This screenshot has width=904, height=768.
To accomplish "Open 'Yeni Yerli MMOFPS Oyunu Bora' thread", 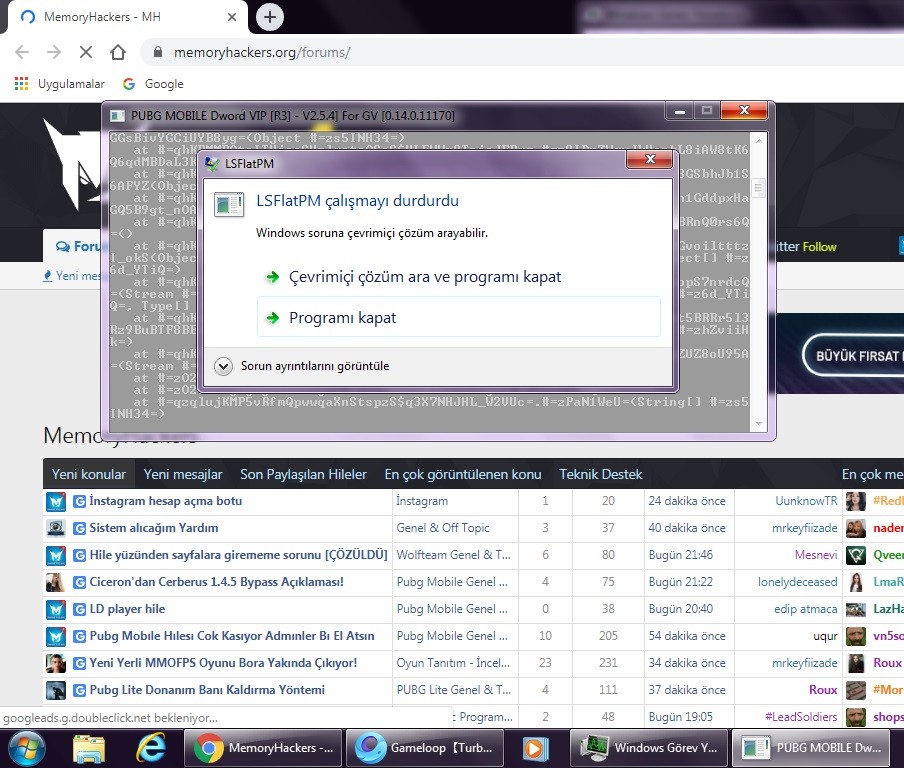I will click(x=223, y=663).
